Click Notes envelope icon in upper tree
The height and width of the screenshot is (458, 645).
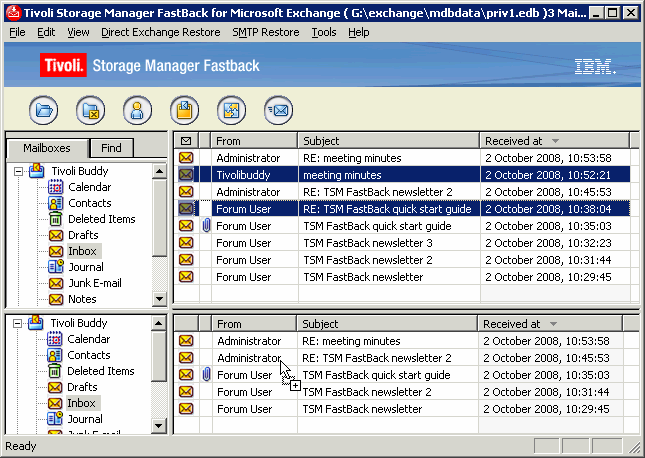click(x=56, y=299)
